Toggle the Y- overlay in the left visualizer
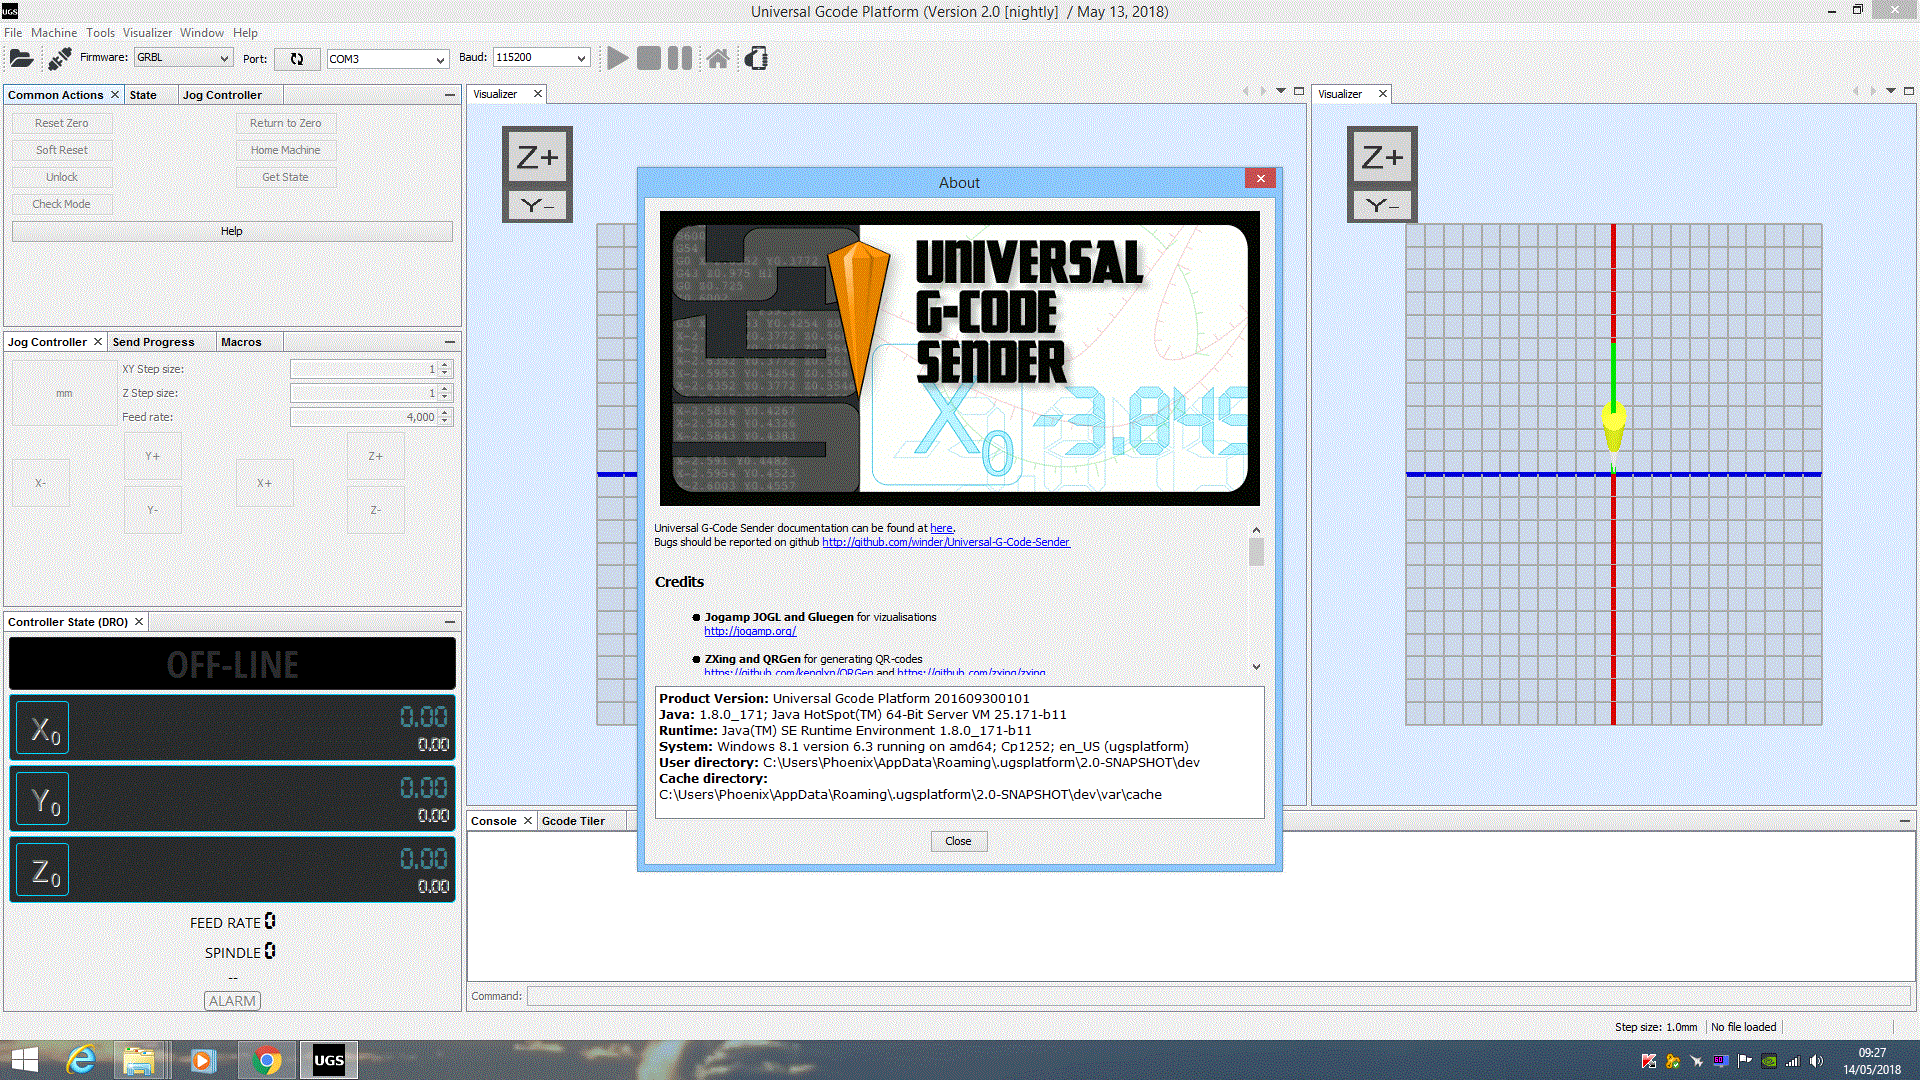Image resolution: width=1920 pixels, height=1080 pixels. click(537, 204)
